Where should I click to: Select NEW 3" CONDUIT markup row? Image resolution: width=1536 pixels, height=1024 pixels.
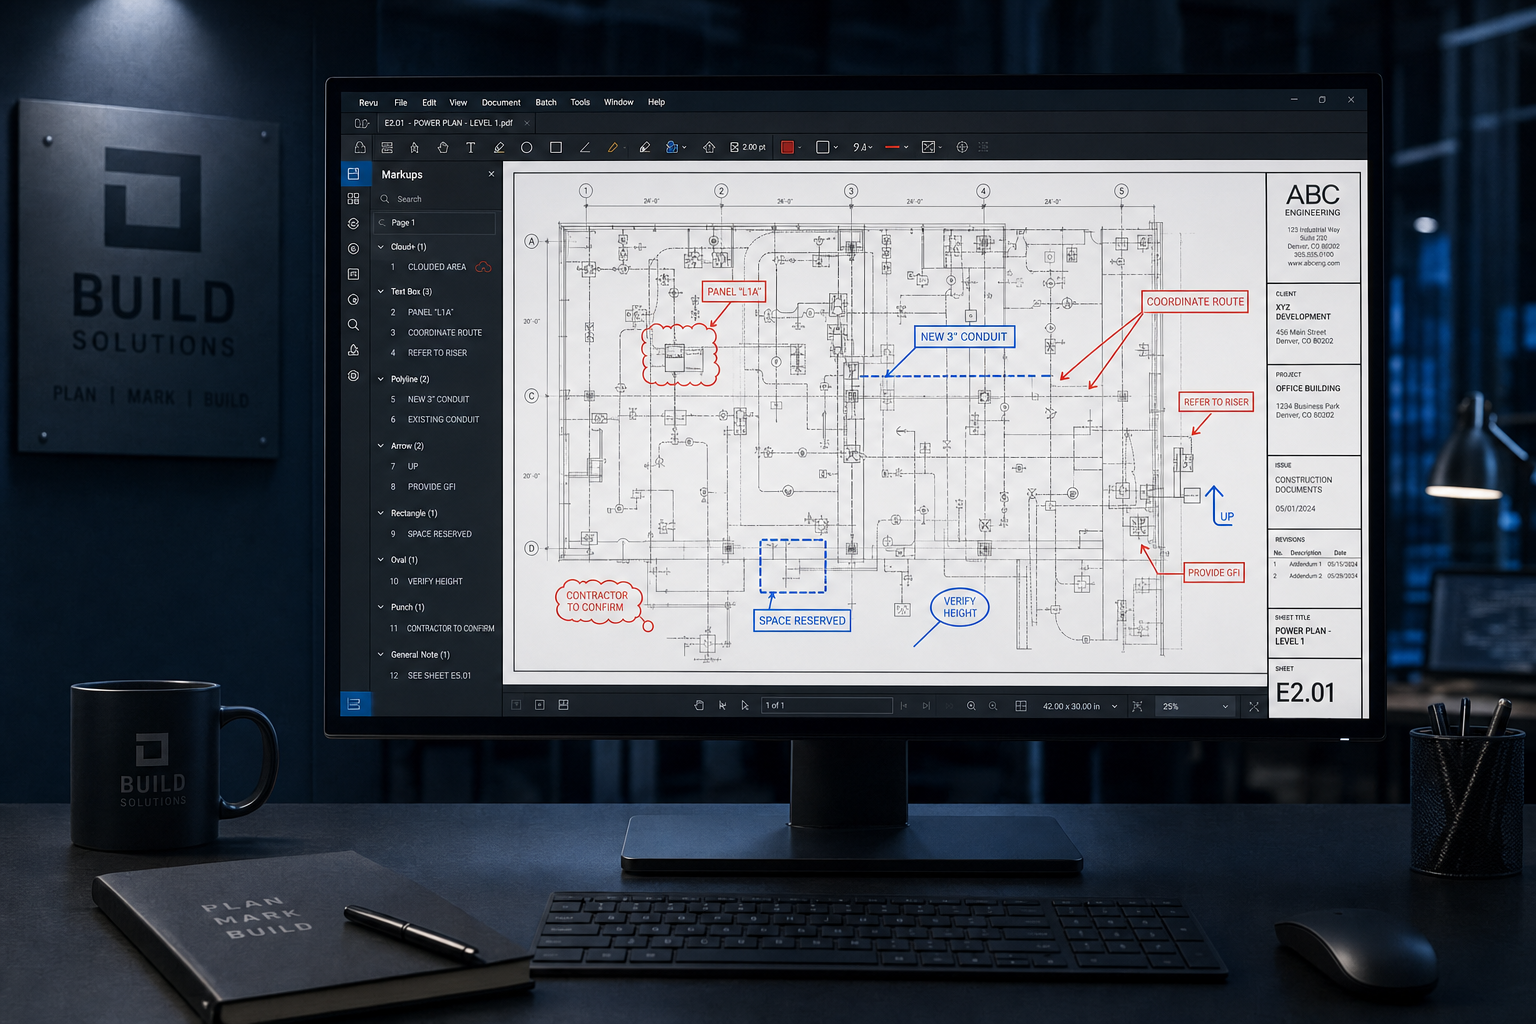(438, 399)
